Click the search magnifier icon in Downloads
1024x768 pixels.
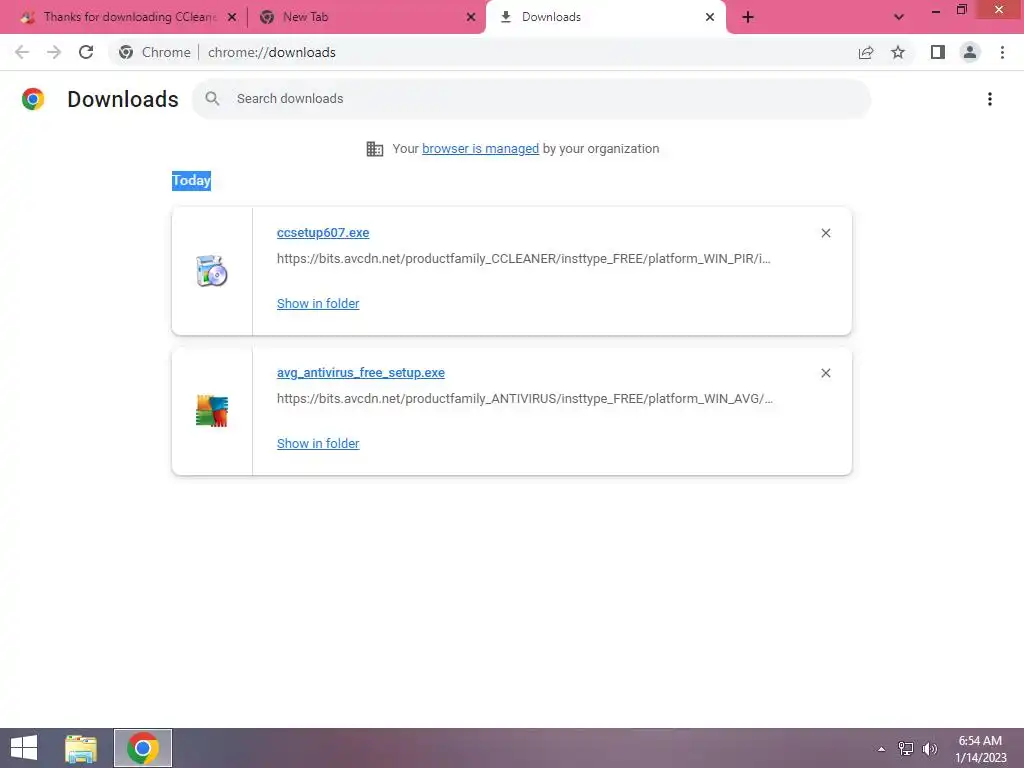click(212, 99)
